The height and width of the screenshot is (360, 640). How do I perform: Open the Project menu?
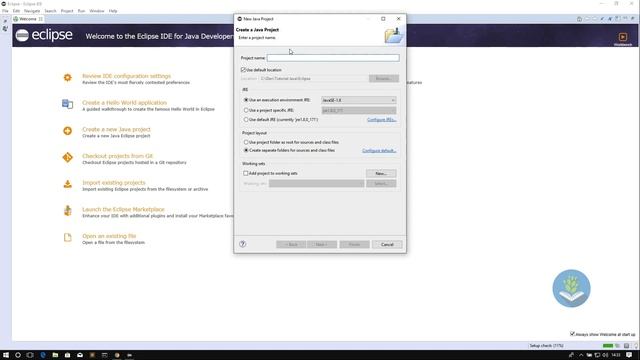pyautogui.click(x=67, y=11)
